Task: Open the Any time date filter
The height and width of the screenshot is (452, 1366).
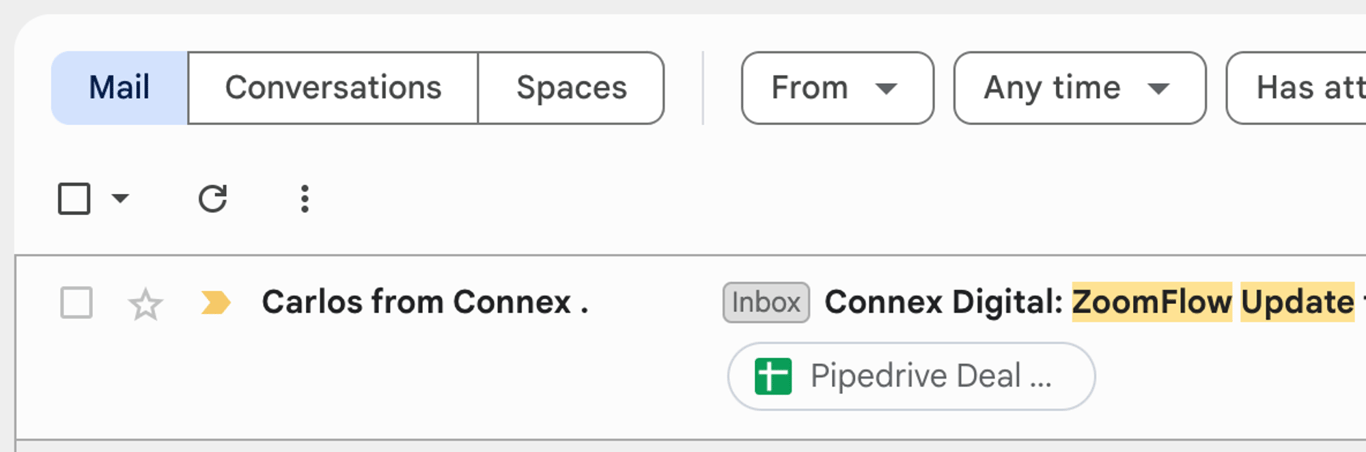Action: [x=1079, y=88]
